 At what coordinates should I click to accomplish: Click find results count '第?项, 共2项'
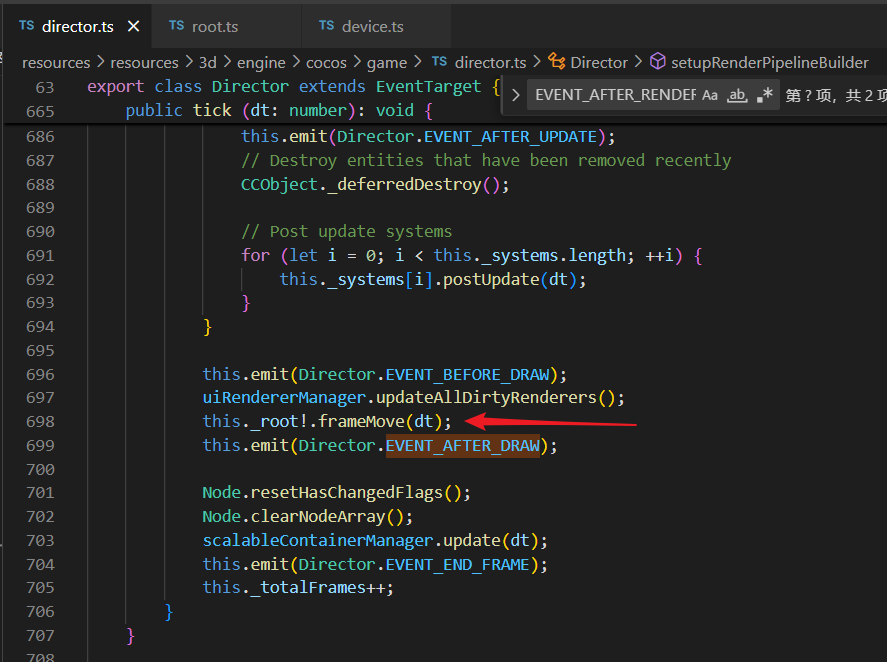coord(836,95)
